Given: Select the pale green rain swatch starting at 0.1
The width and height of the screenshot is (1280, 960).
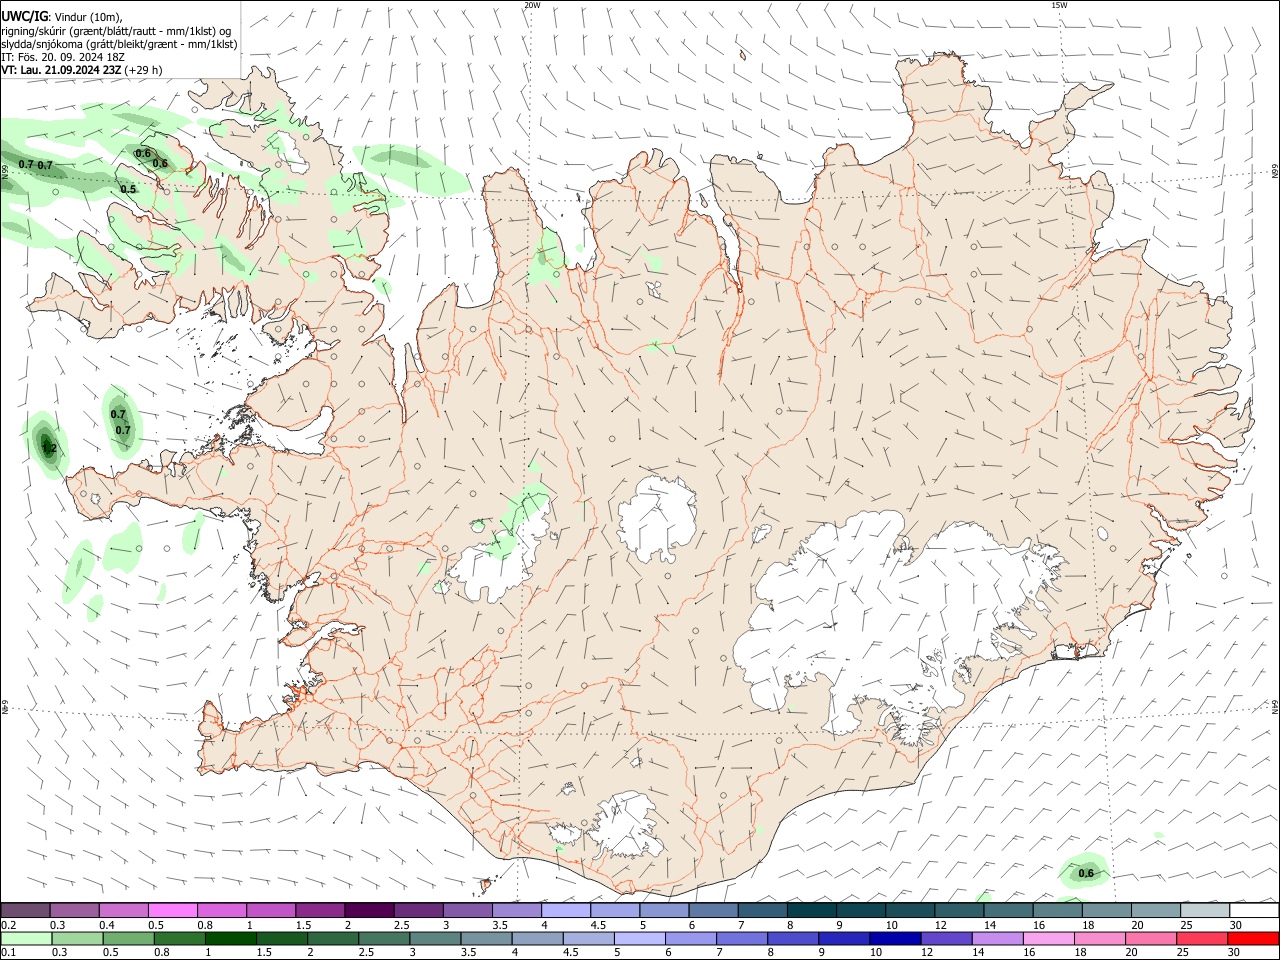Looking at the screenshot, I should (26, 938).
